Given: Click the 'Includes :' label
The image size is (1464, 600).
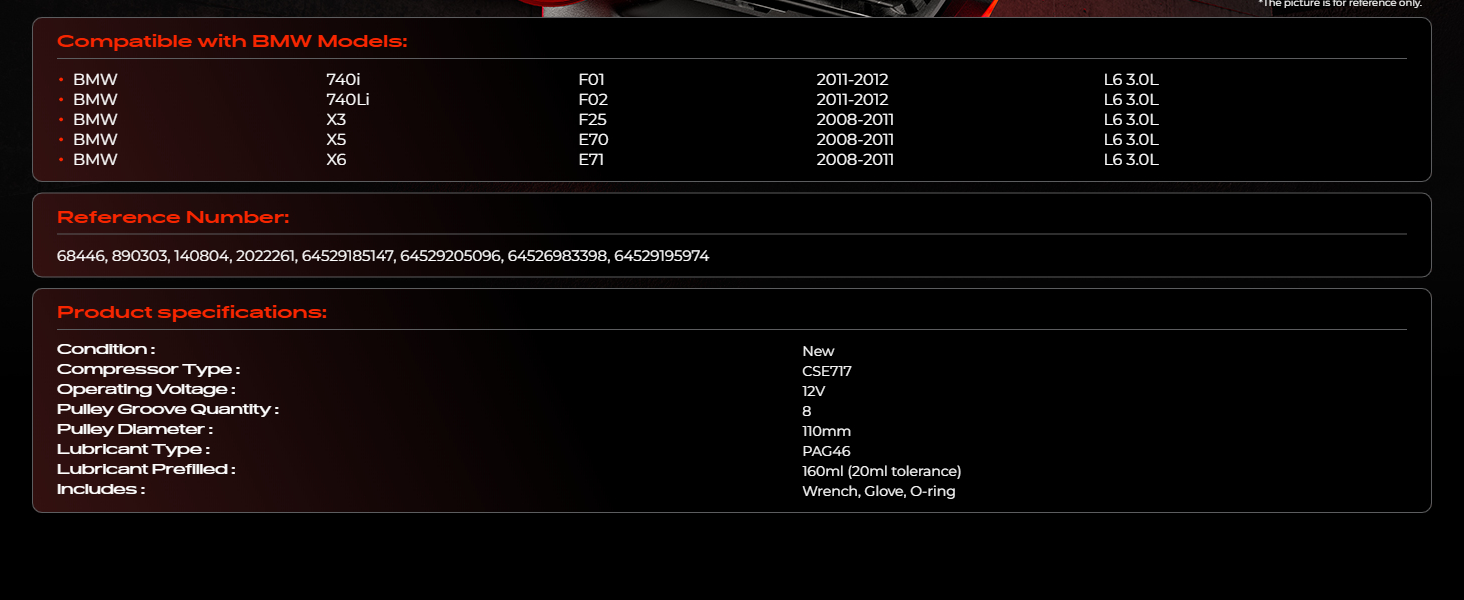Looking at the screenshot, I should click(x=101, y=489).
